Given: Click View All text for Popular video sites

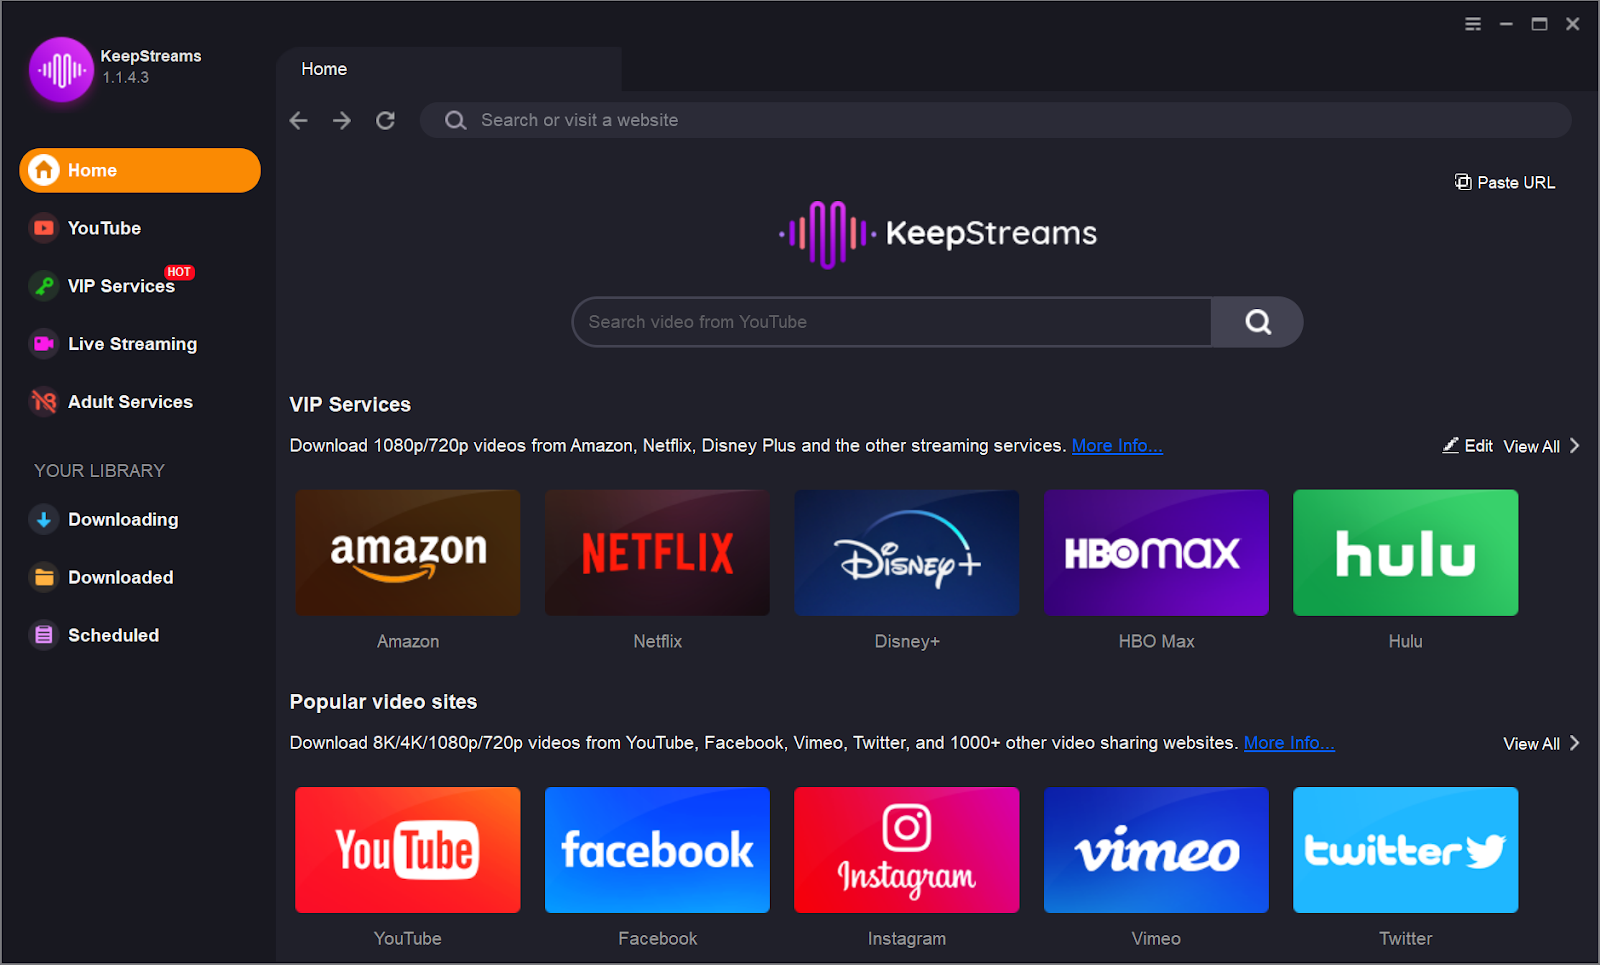Looking at the screenshot, I should tap(1531, 743).
